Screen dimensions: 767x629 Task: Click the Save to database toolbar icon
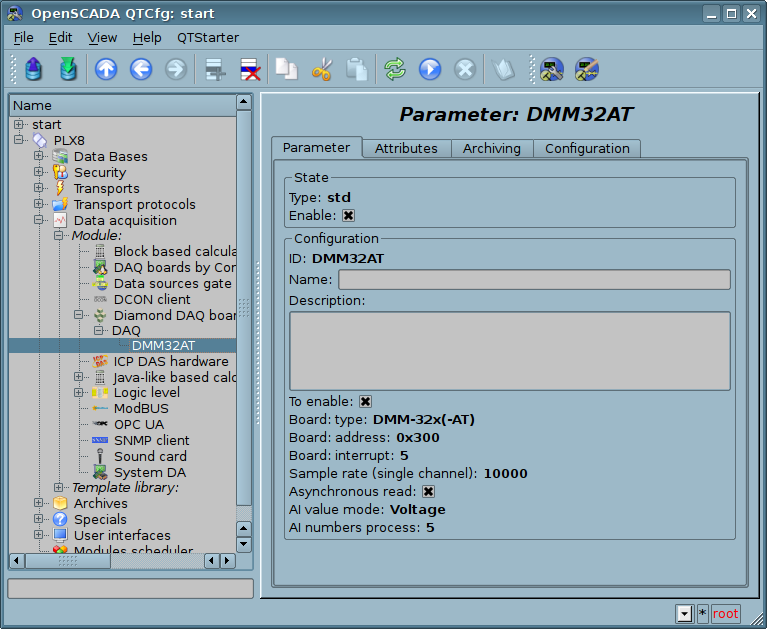68,69
